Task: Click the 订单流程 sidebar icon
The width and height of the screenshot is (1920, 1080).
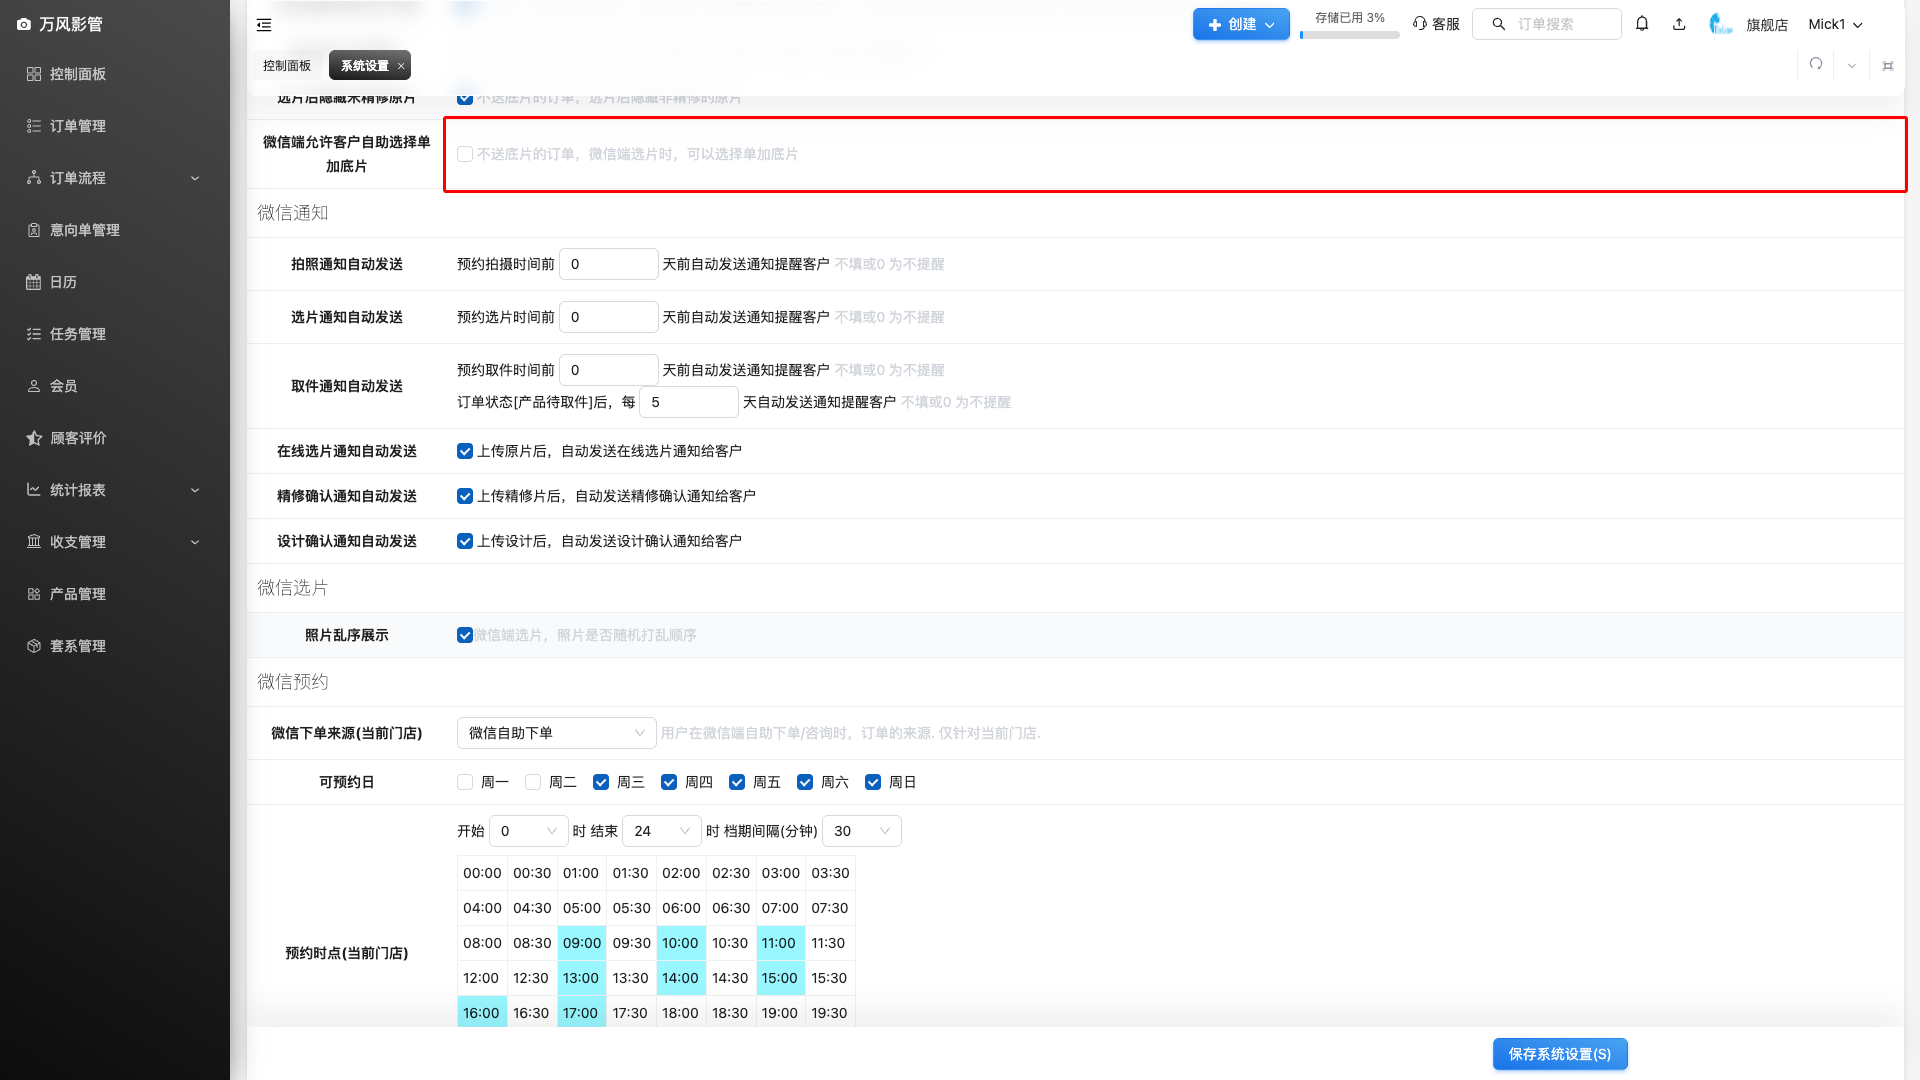Action: (x=34, y=178)
